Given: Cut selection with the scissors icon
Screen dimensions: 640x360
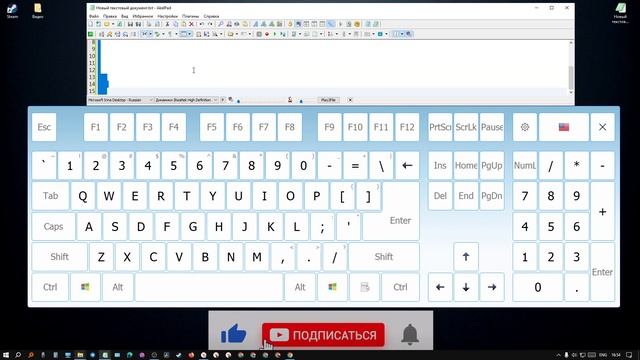Looking at the screenshot, I should 167,24.
